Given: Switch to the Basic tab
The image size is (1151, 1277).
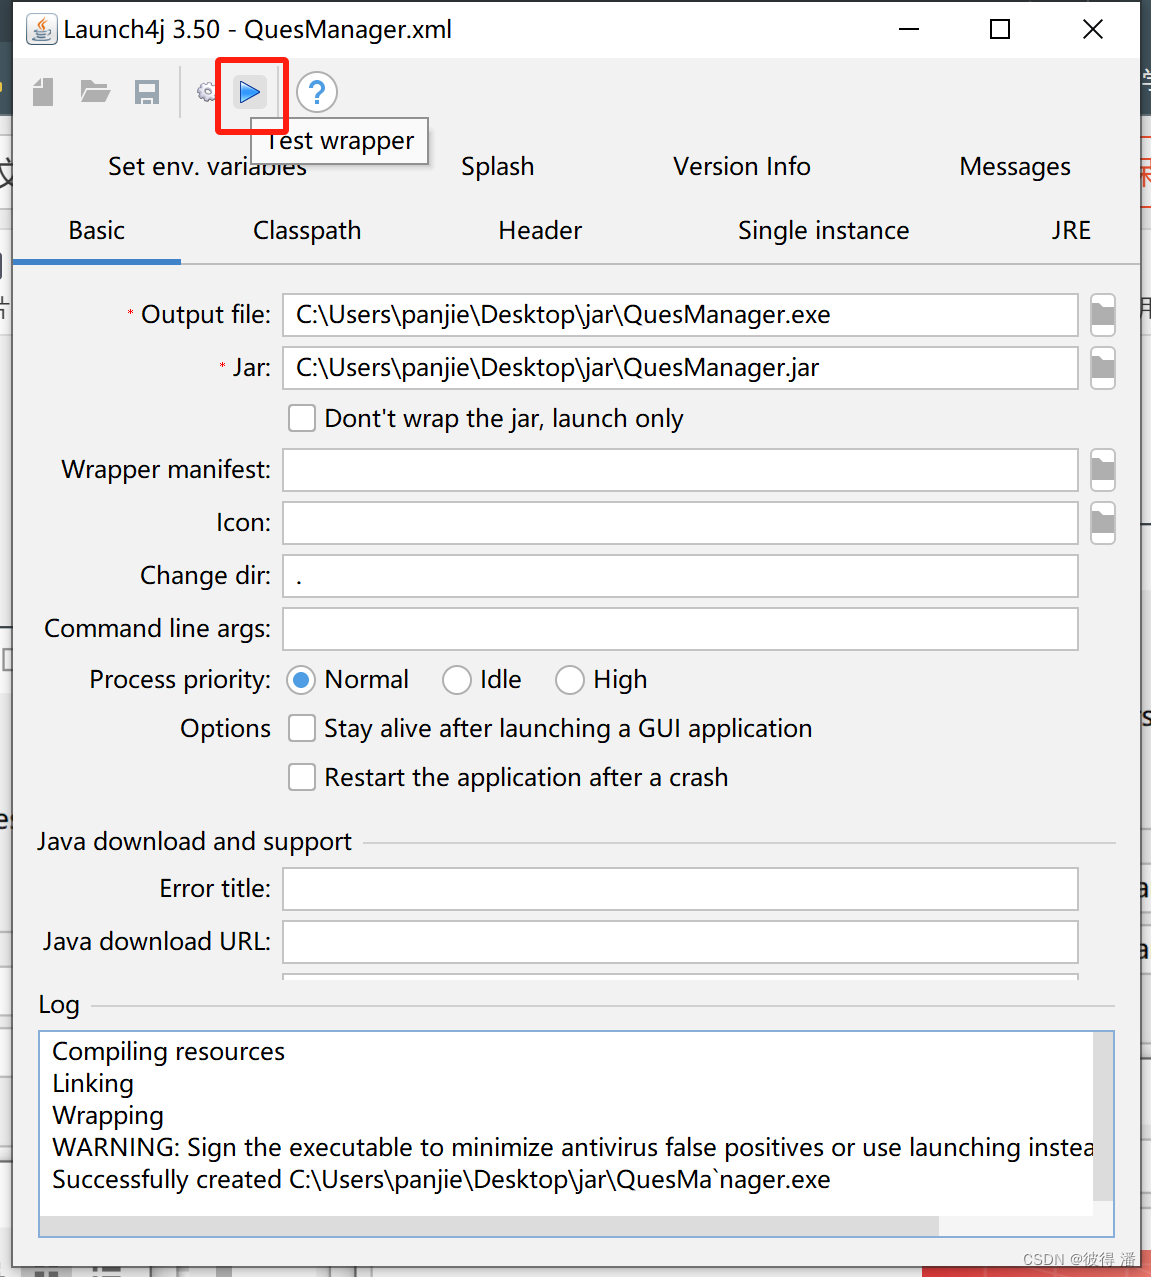Looking at the screenshot, I should point(97,231).
